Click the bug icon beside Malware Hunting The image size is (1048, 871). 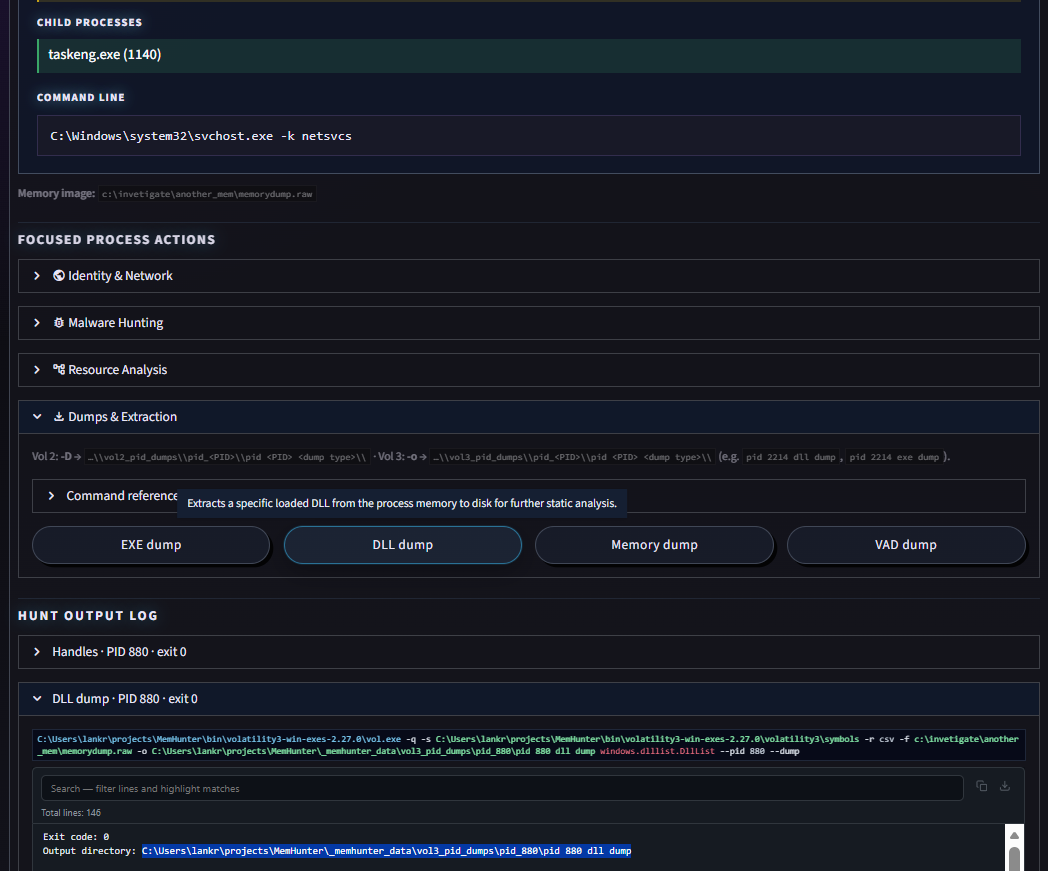(59, 323)
